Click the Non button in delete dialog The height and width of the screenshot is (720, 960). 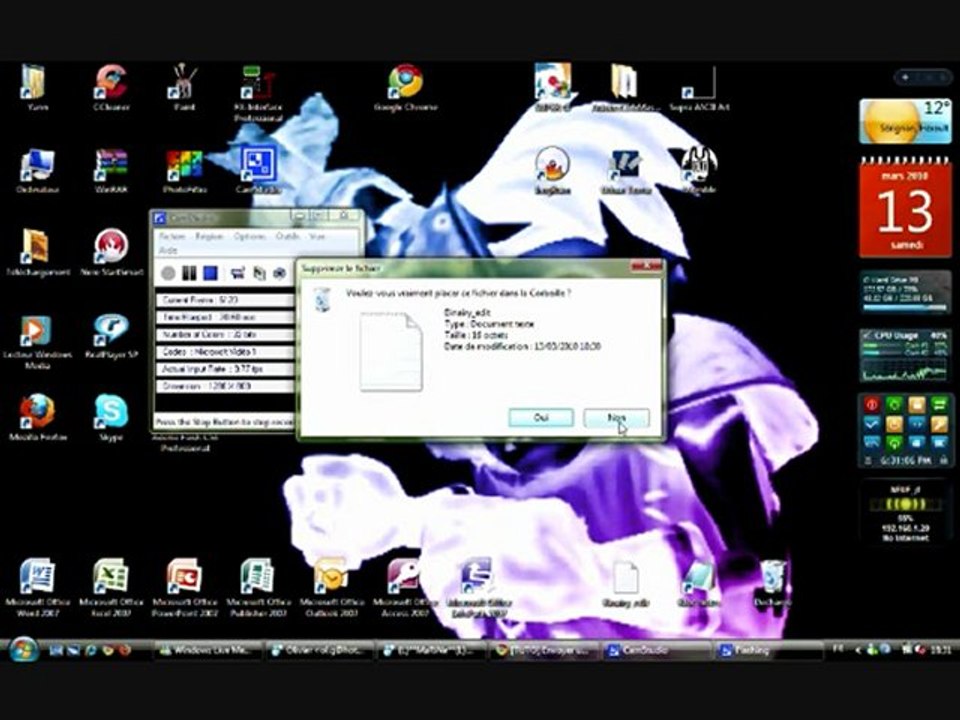[616, 418]
